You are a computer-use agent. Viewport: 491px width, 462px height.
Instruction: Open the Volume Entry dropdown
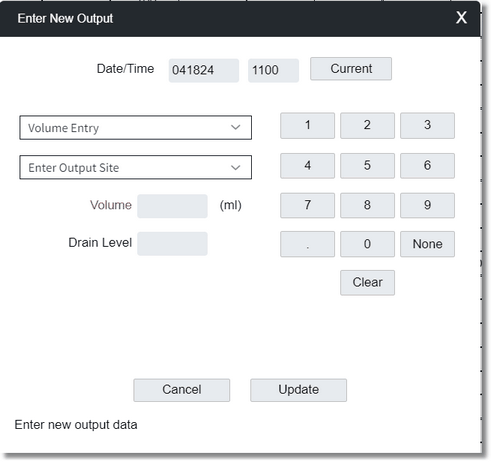(135, 128)
